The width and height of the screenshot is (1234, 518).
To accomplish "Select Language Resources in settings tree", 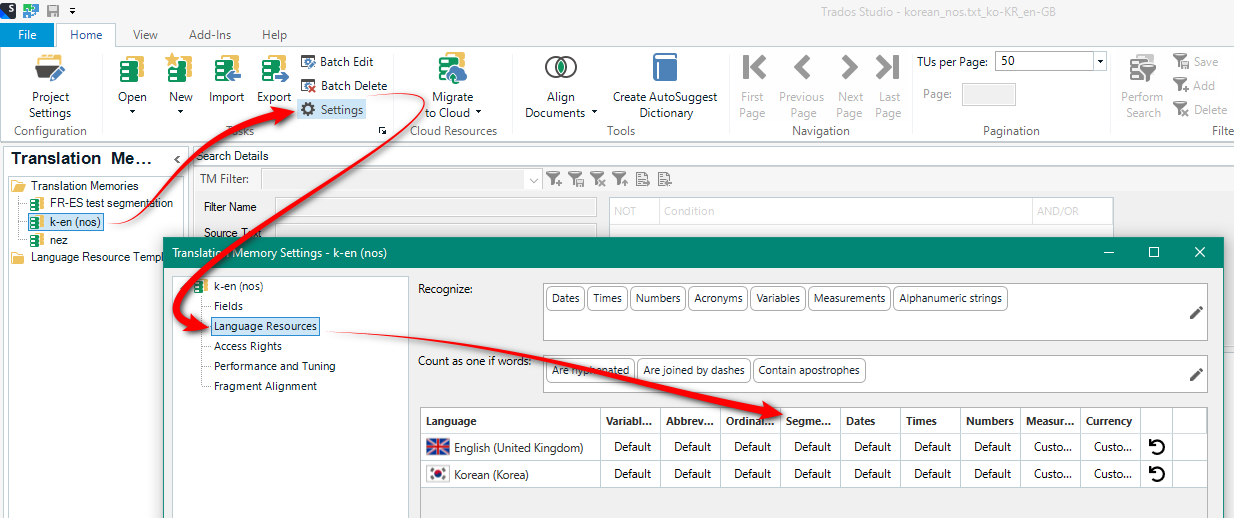I will (265, 326).
